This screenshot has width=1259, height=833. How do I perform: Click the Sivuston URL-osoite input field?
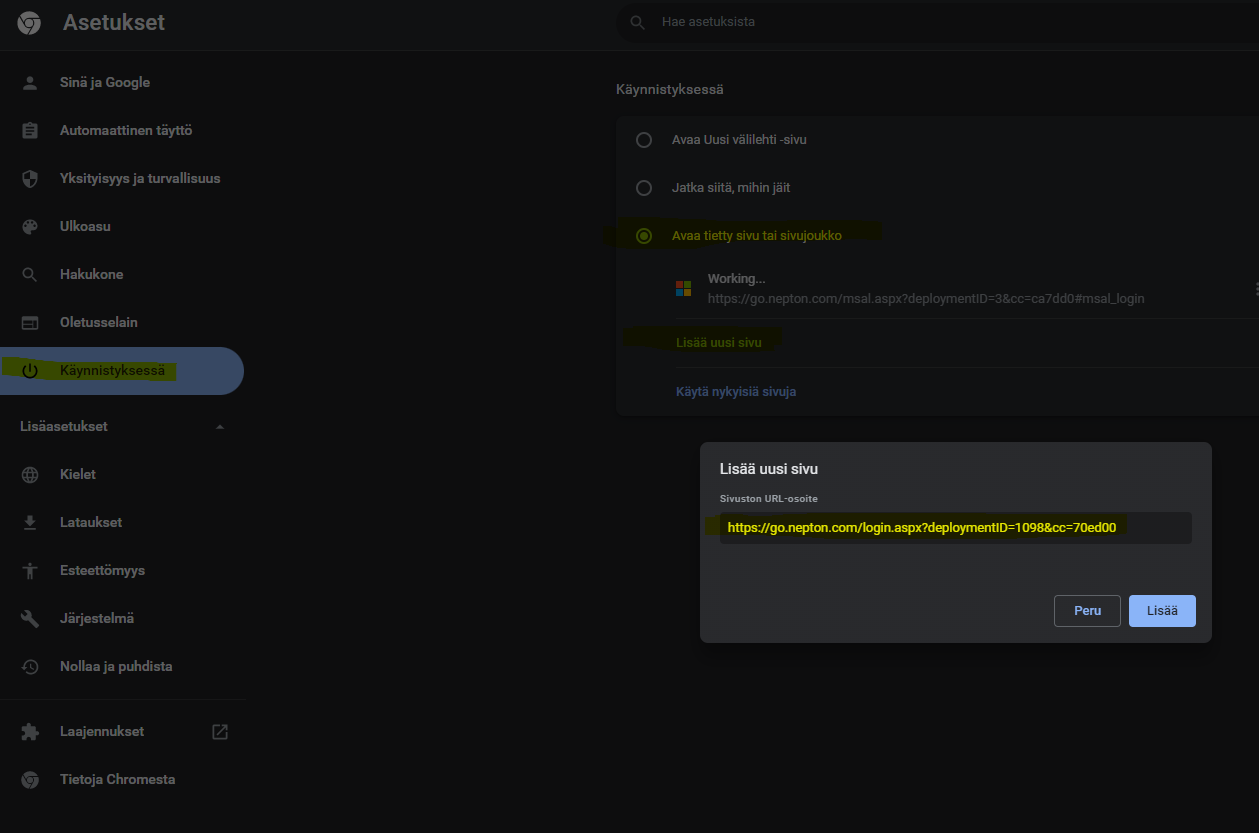tap(955, 528)
